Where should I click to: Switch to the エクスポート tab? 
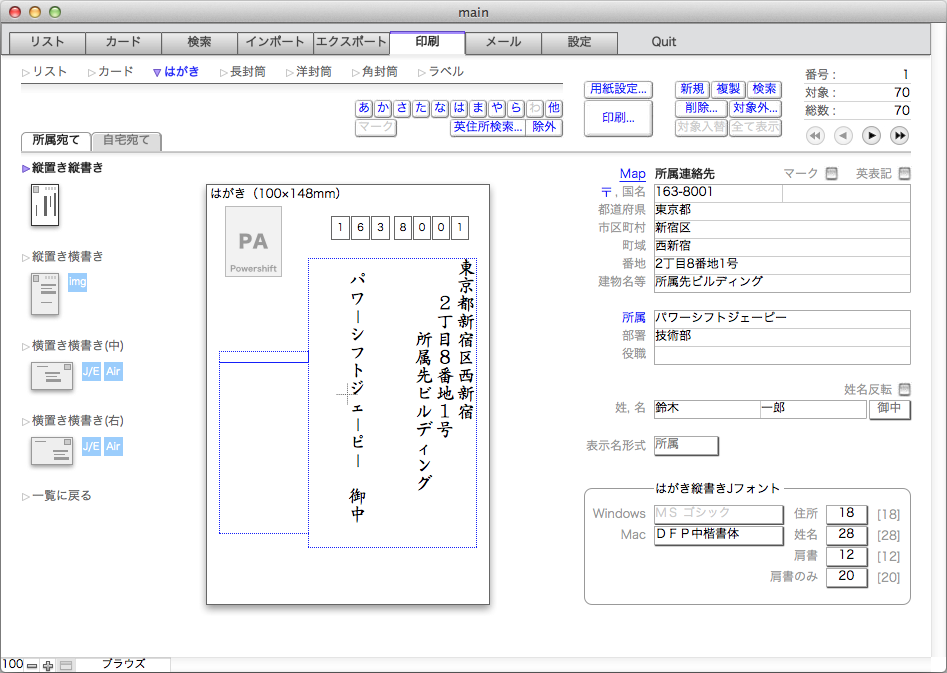(351, 42)
